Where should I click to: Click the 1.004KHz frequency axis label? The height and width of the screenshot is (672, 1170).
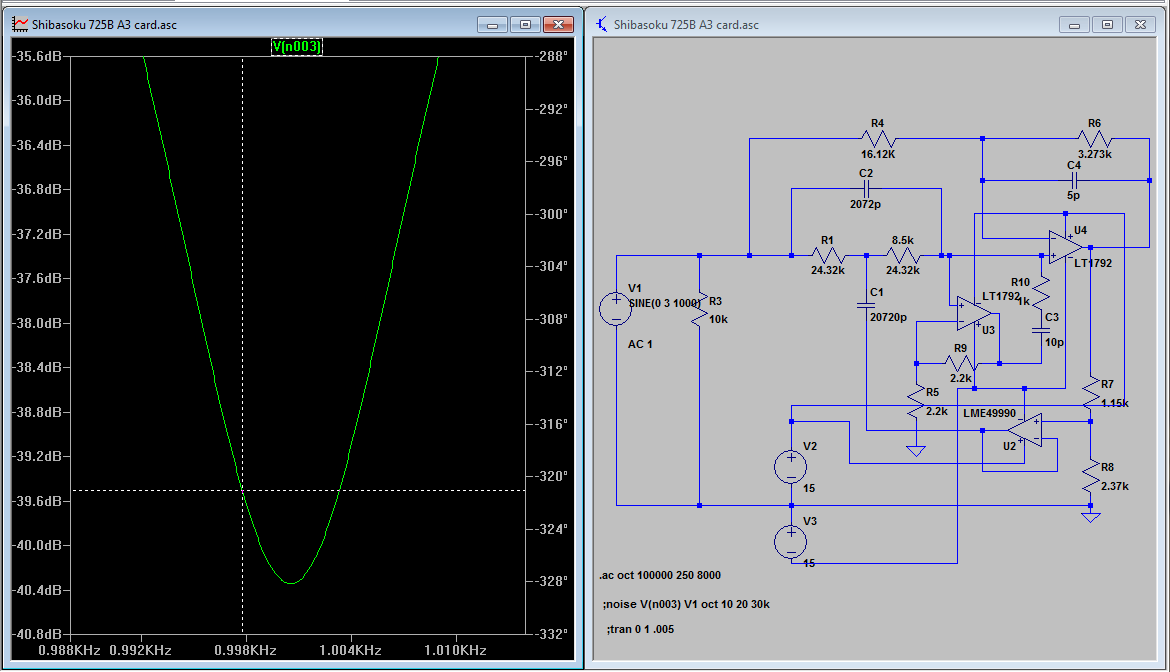tap(350, 650)
